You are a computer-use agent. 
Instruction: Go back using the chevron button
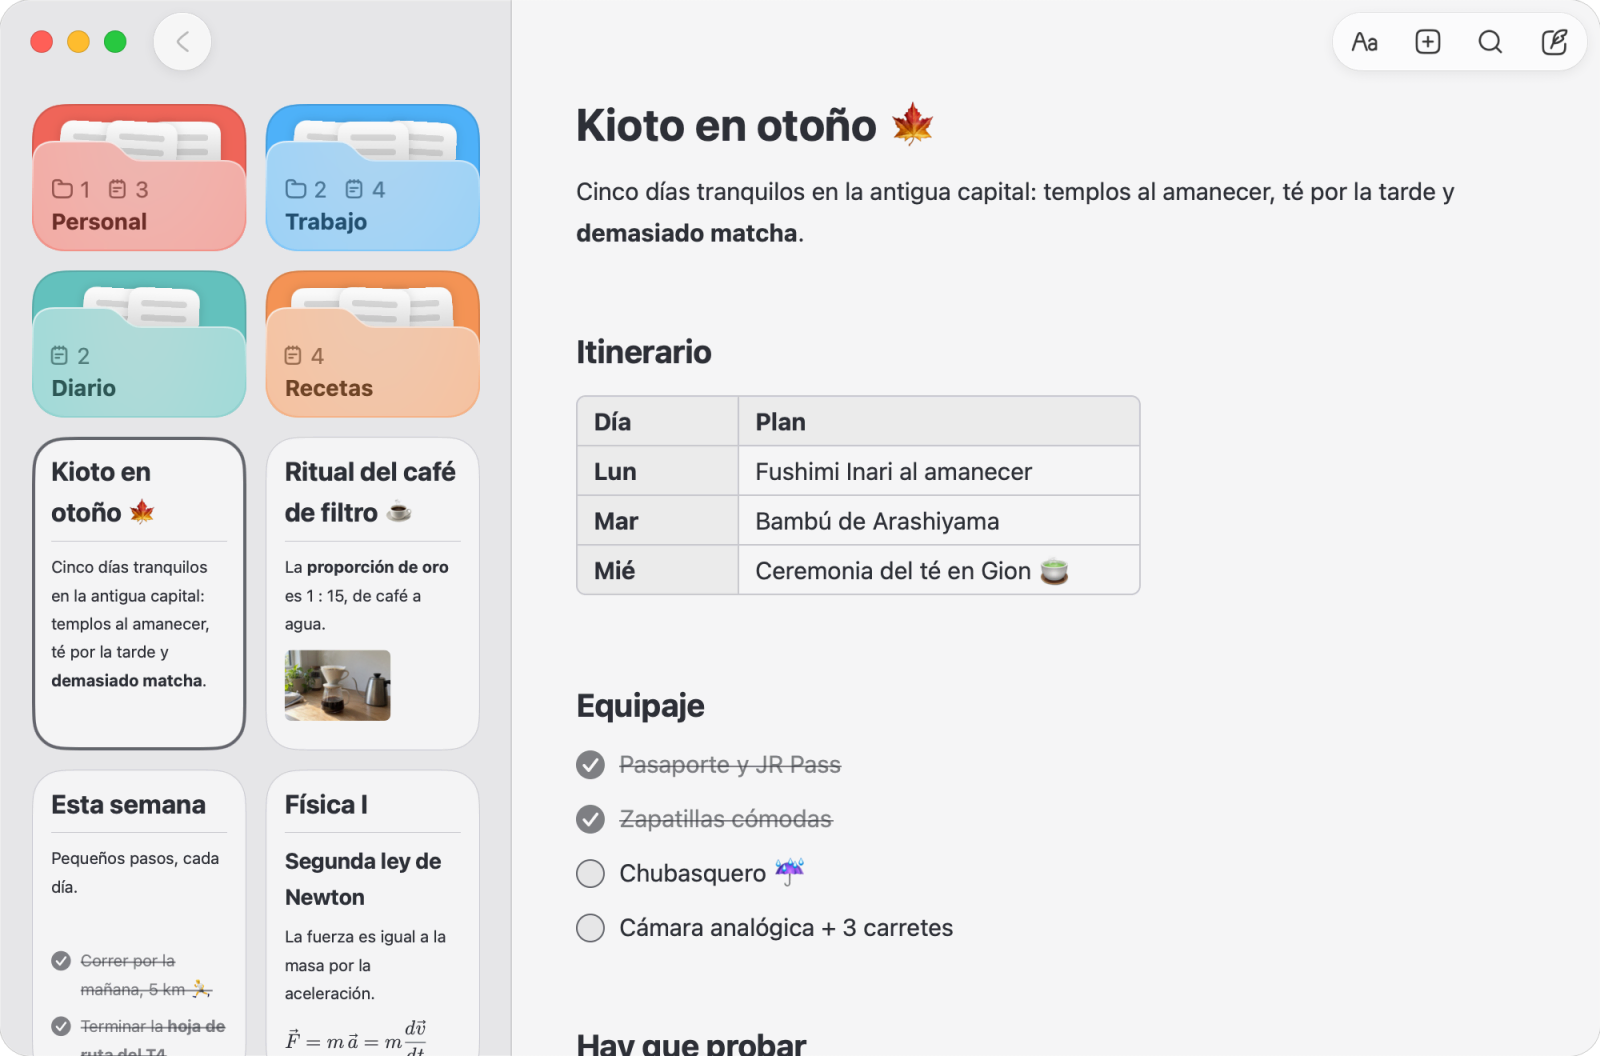[182, 42]
